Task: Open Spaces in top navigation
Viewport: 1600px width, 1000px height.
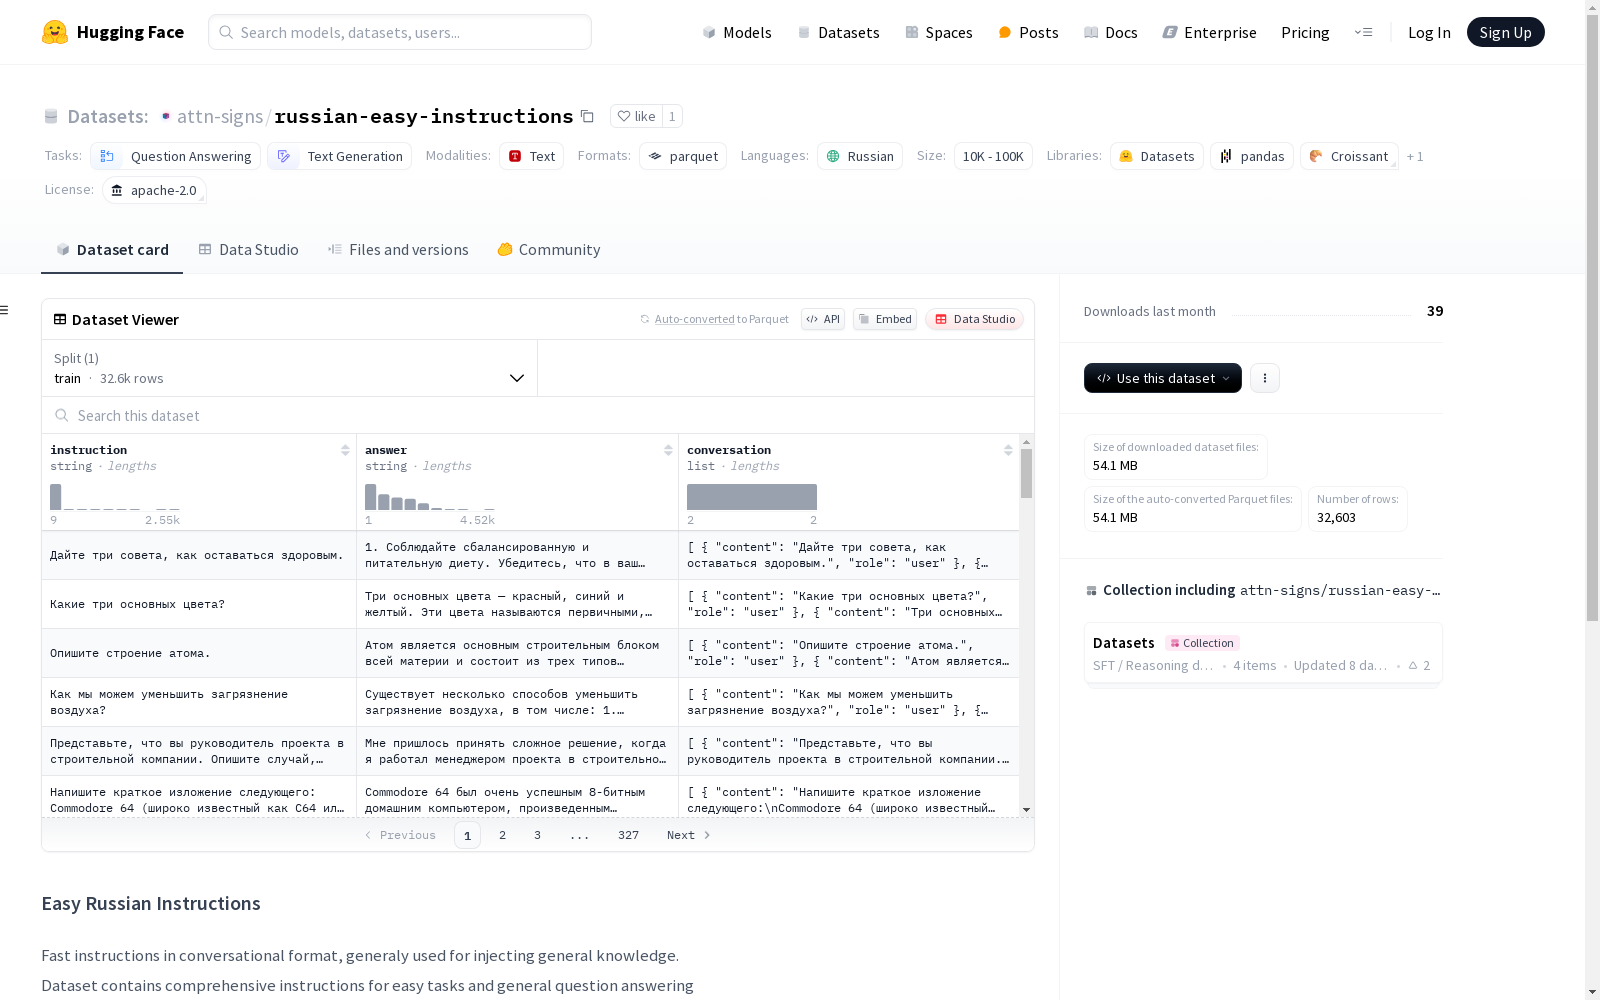Action: (x=939, y=32)
